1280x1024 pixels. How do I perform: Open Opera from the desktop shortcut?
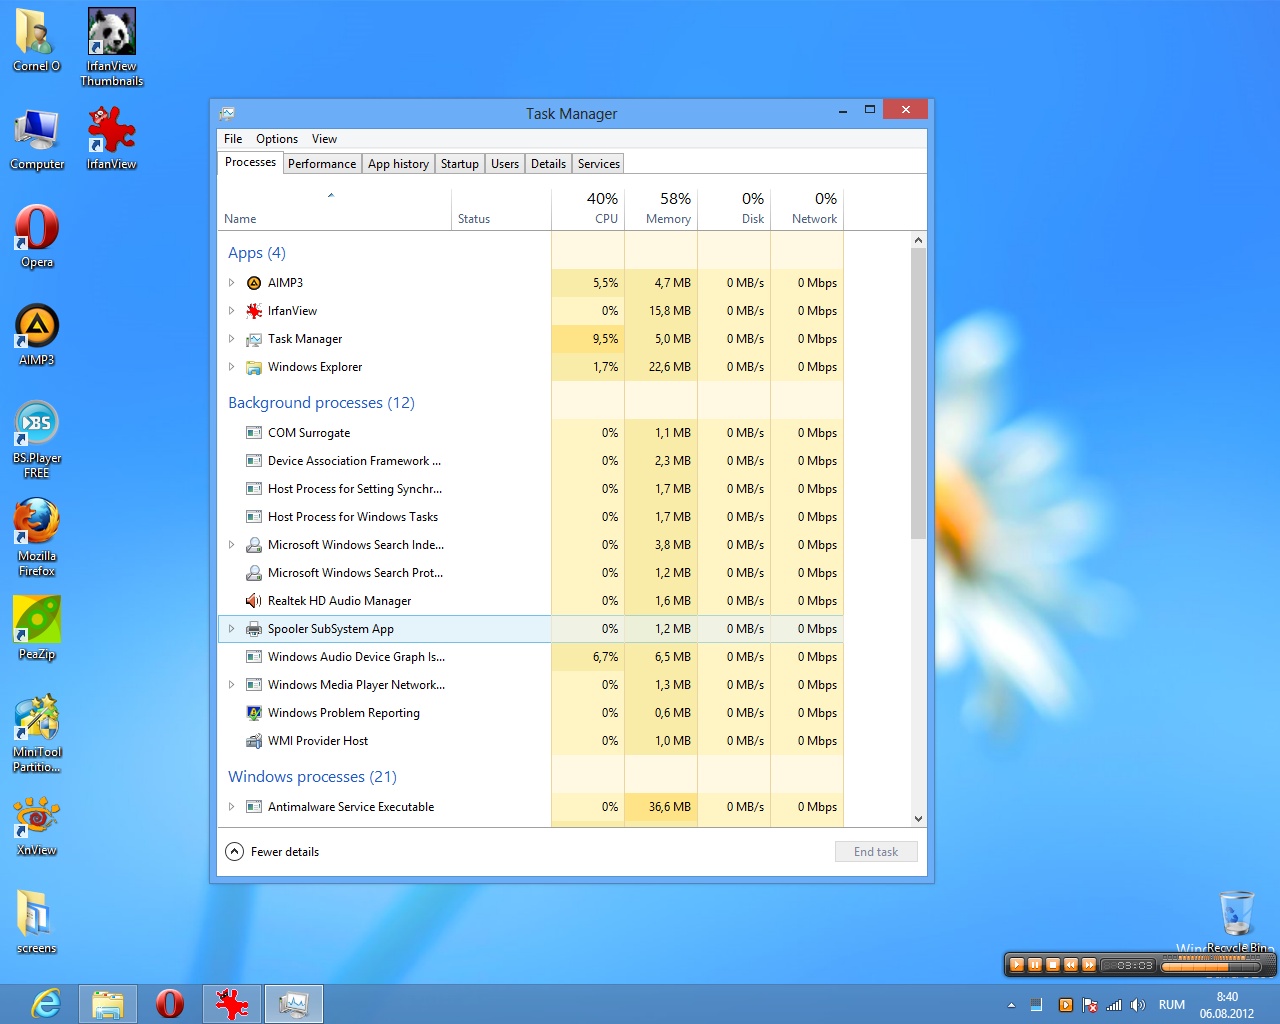[37, 236]
